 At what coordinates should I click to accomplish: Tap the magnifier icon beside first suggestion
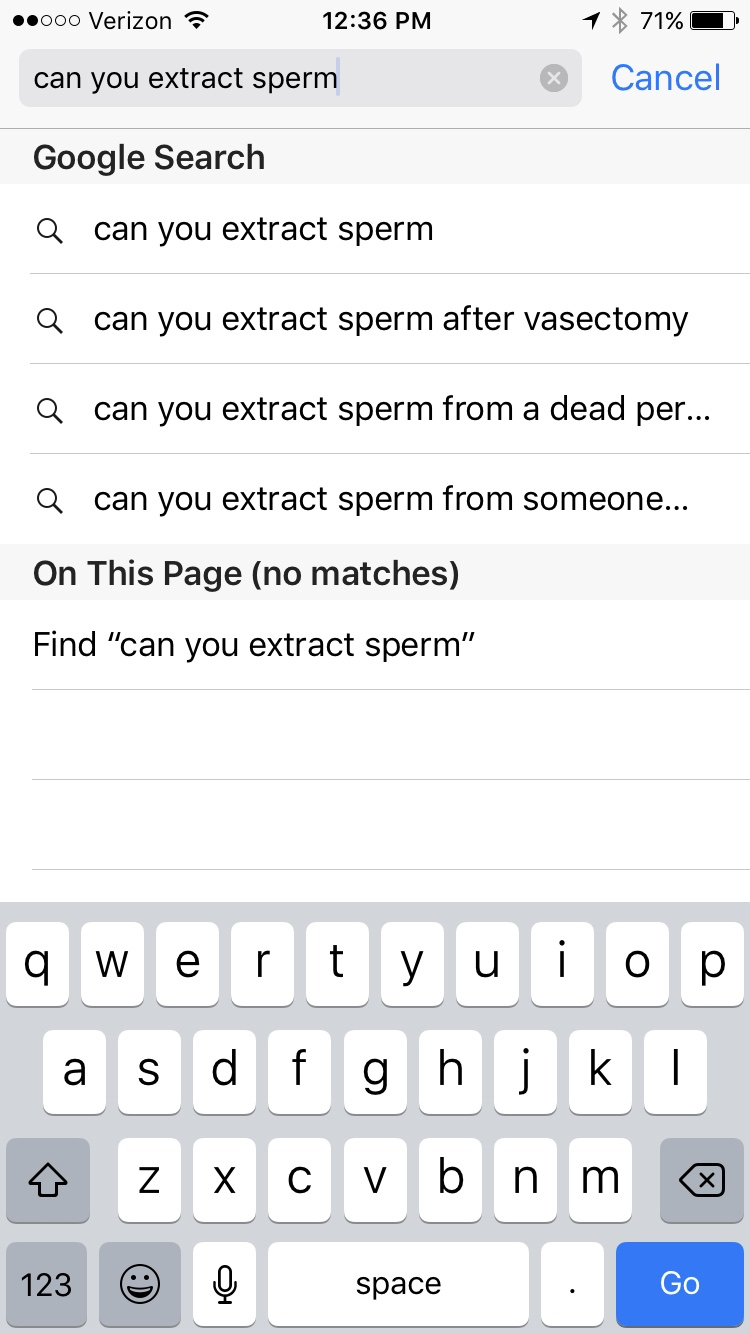point(49,230)
